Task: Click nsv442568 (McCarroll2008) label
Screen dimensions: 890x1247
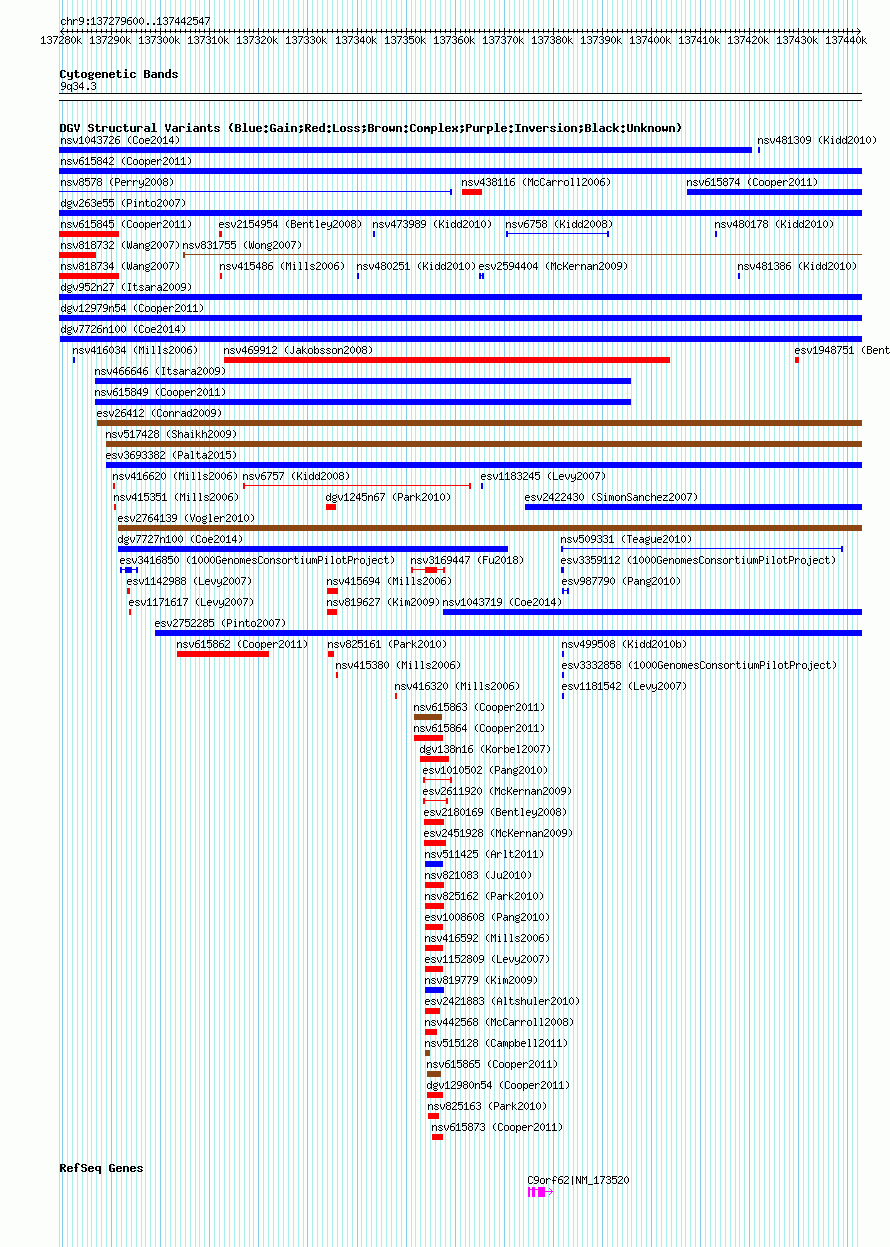Action: 499,1022
